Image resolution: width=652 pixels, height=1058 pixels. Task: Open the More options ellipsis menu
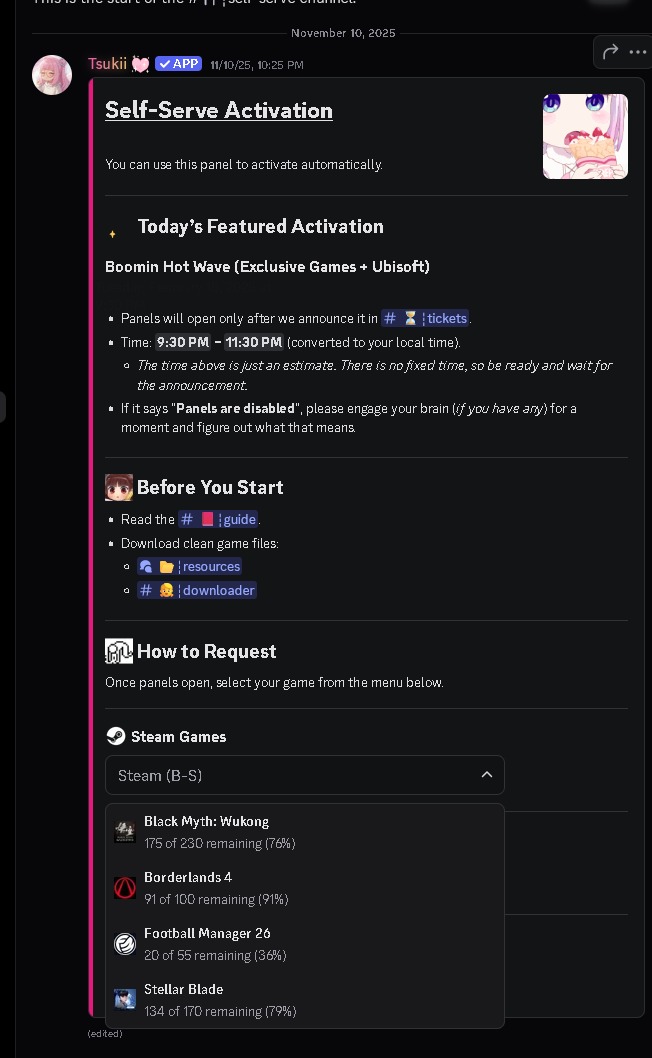[x=638, y=52]
